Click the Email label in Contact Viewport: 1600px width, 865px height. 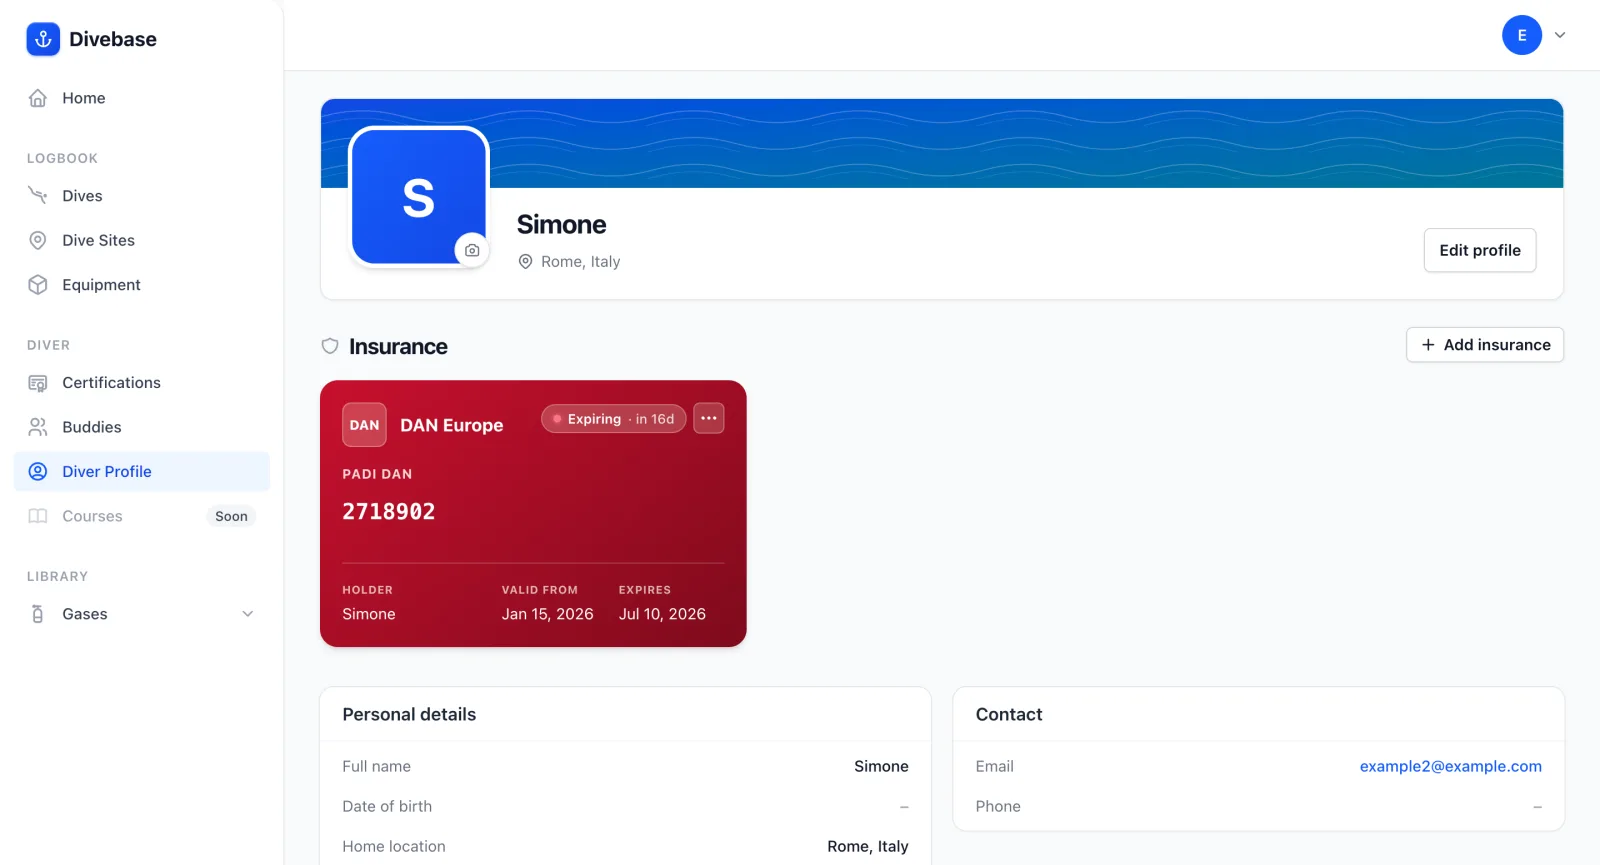[995, 766]
